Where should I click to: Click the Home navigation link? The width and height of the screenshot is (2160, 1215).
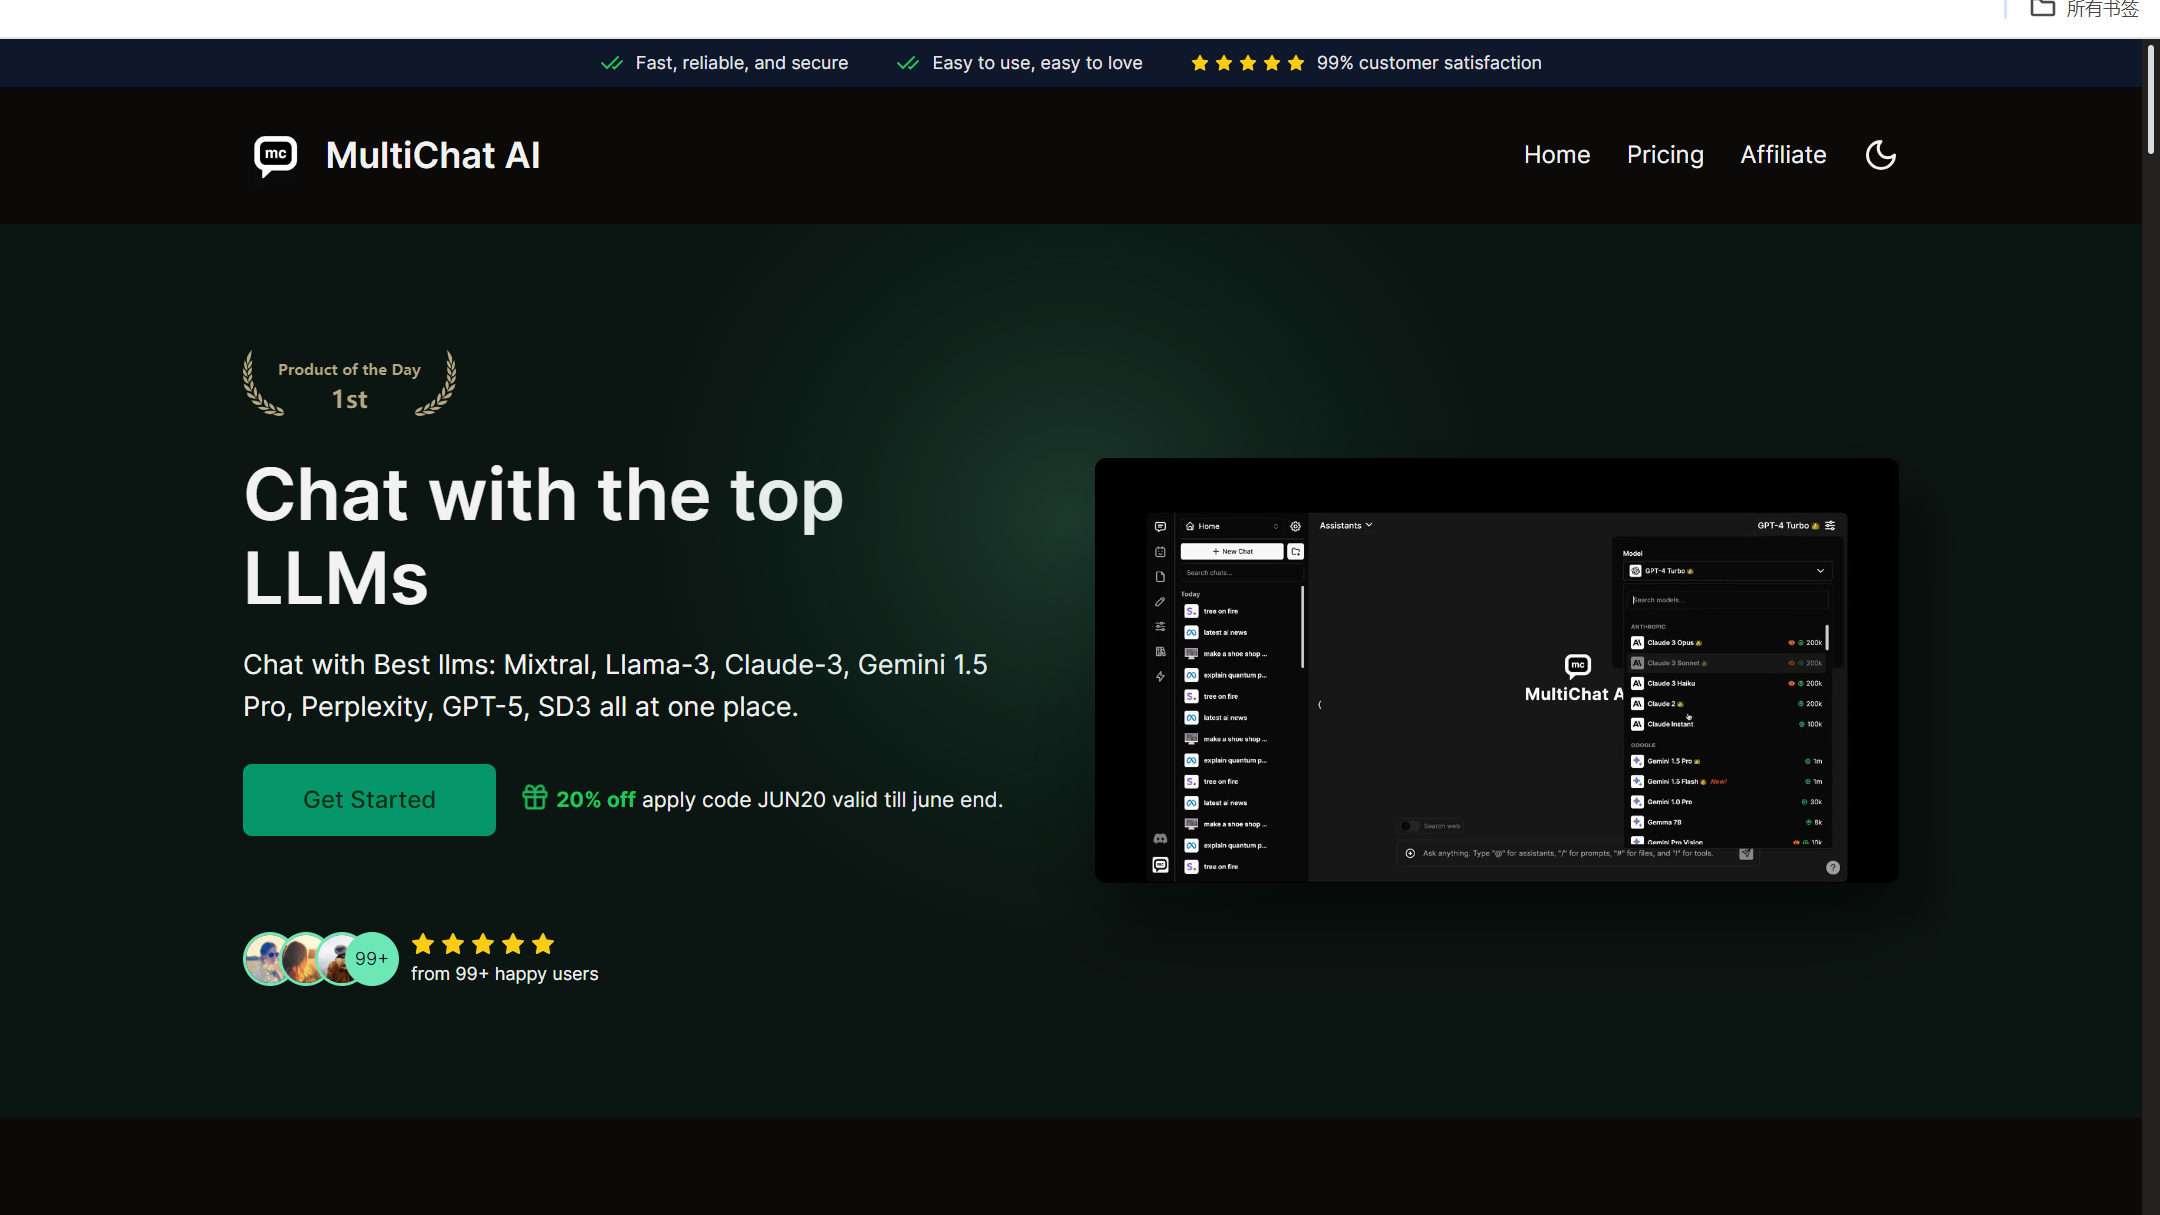point(1557,155)
